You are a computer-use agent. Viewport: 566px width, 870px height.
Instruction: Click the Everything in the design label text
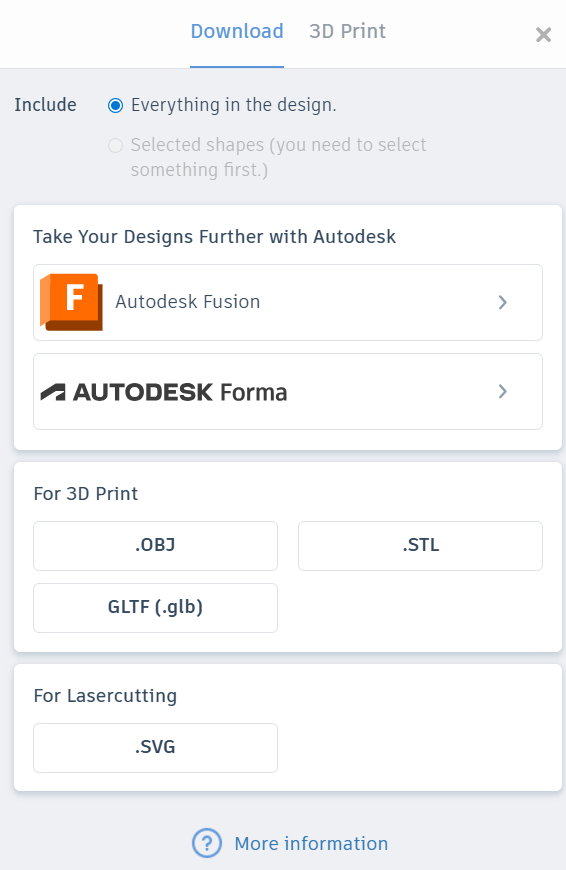coord(234,105)
